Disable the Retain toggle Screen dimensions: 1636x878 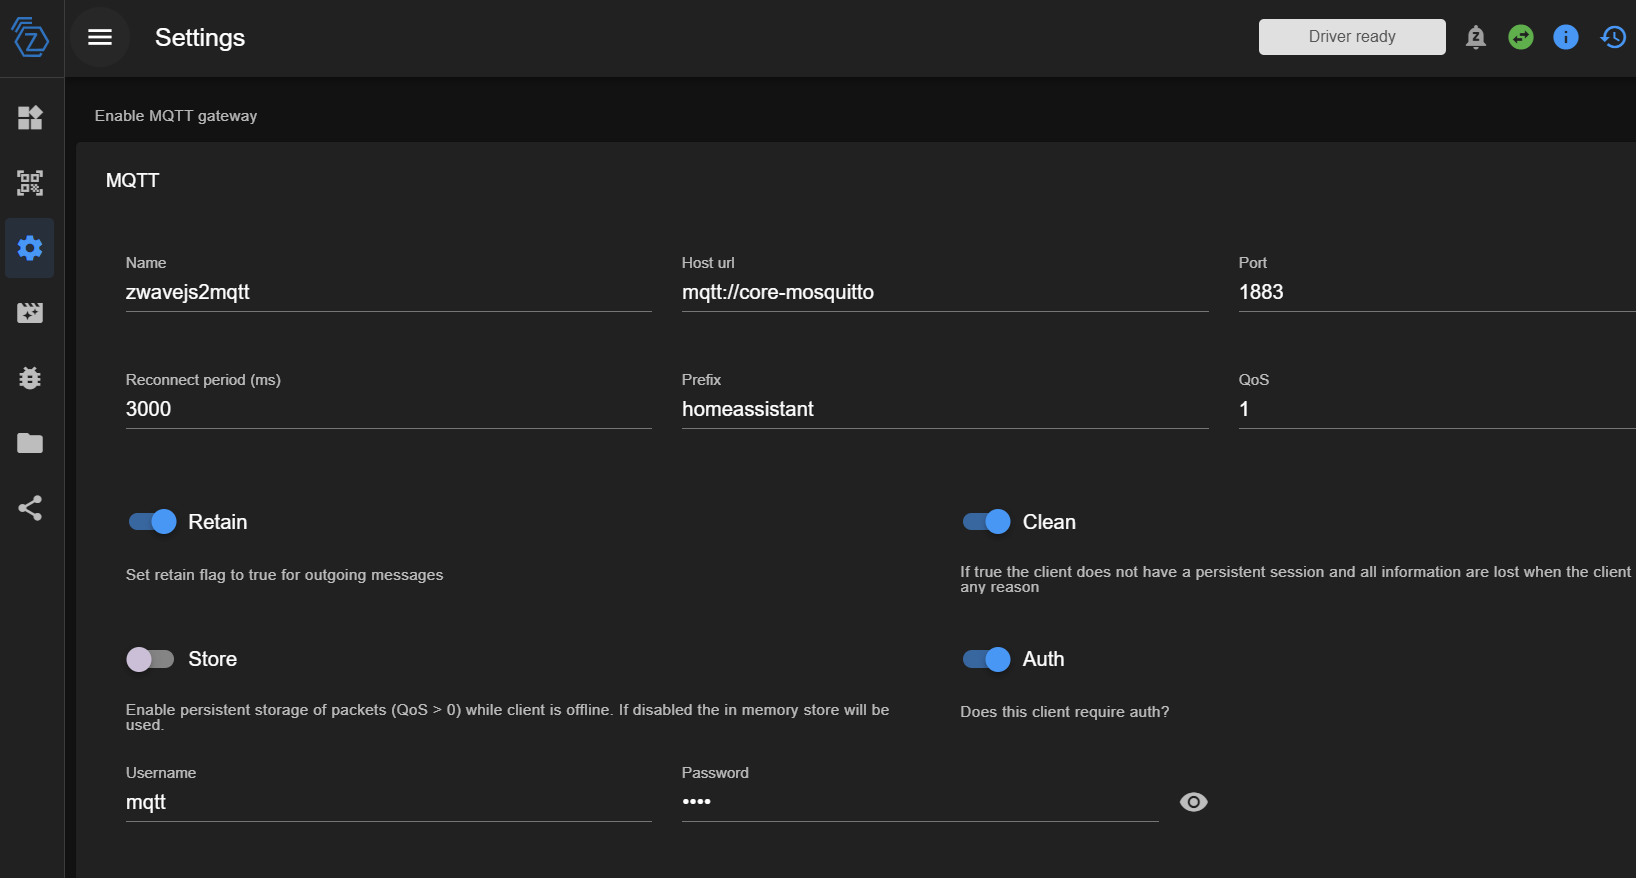pyautogui.click(x=153, y=522)
